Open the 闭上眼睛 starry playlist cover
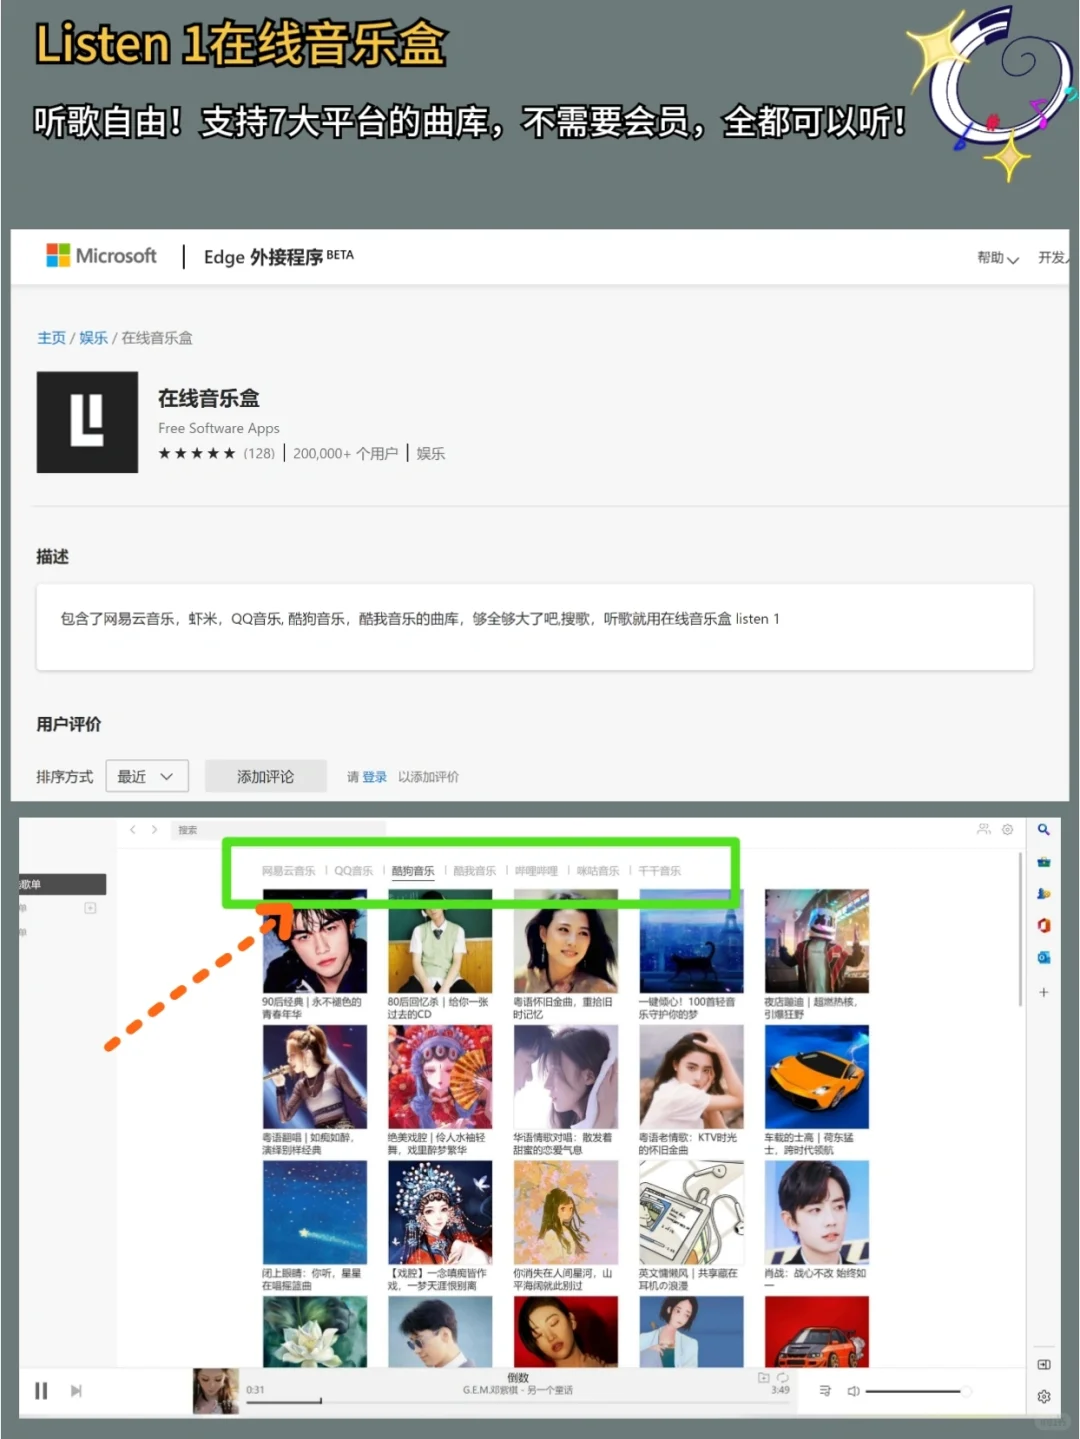Image resolution: width=1080 pixels, height=1439 pixels. tap(314, 1213)
